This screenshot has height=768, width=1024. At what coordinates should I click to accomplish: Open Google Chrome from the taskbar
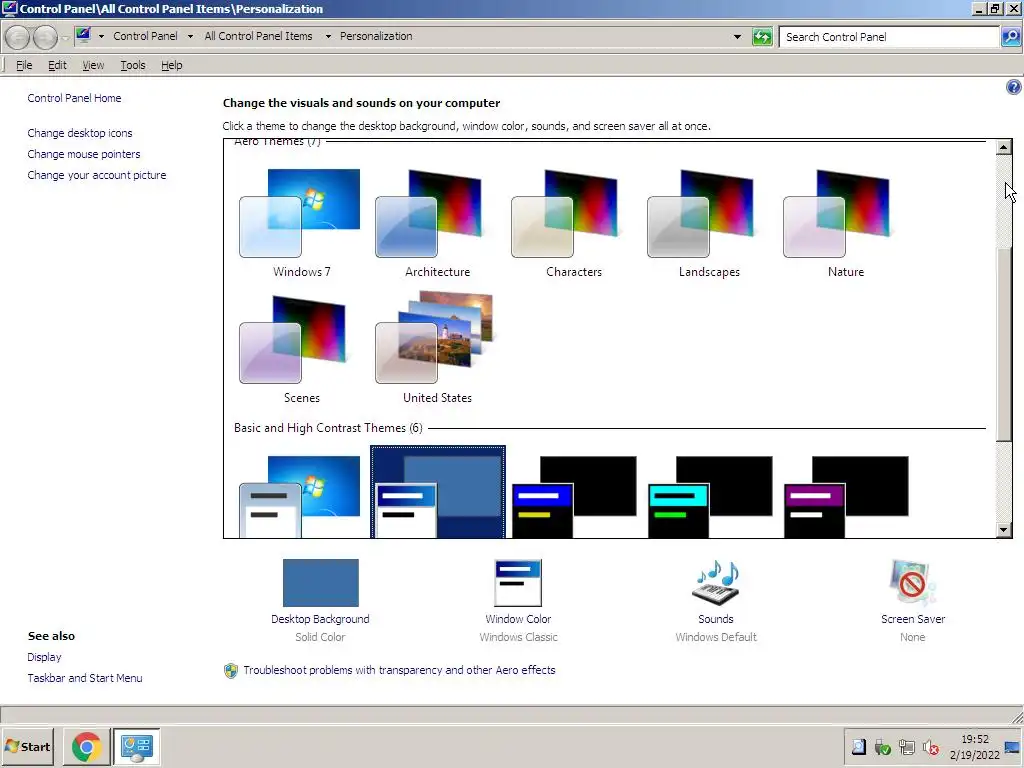pyautogui.click(x=86, y=746)
